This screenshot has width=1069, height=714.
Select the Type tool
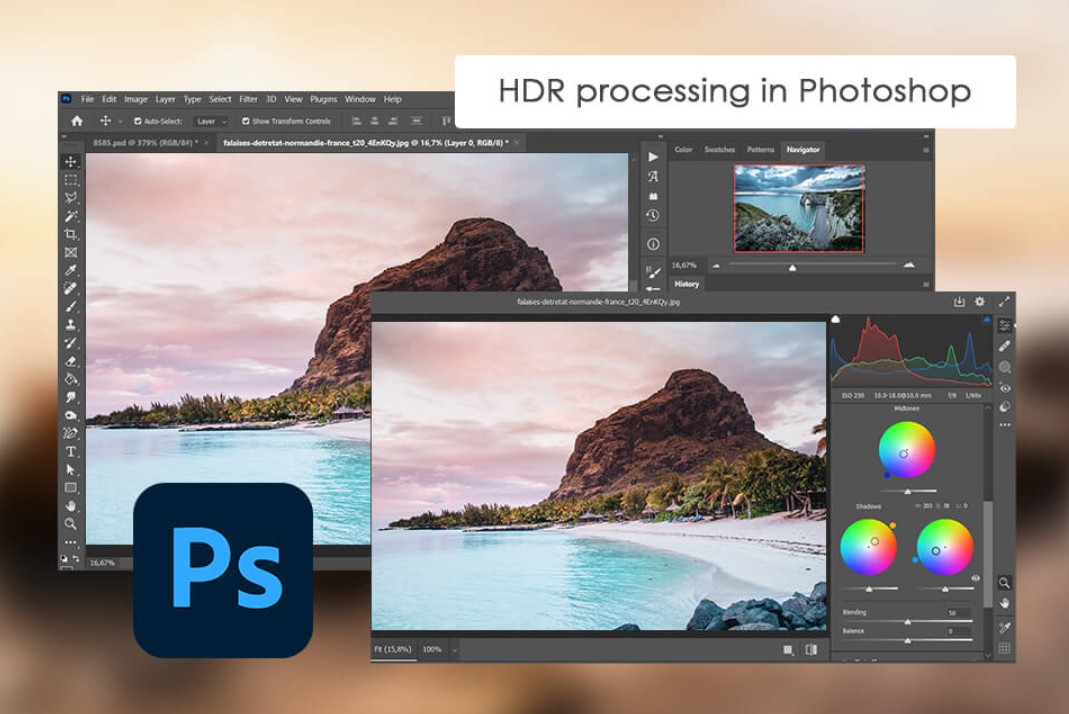[71, 451]
